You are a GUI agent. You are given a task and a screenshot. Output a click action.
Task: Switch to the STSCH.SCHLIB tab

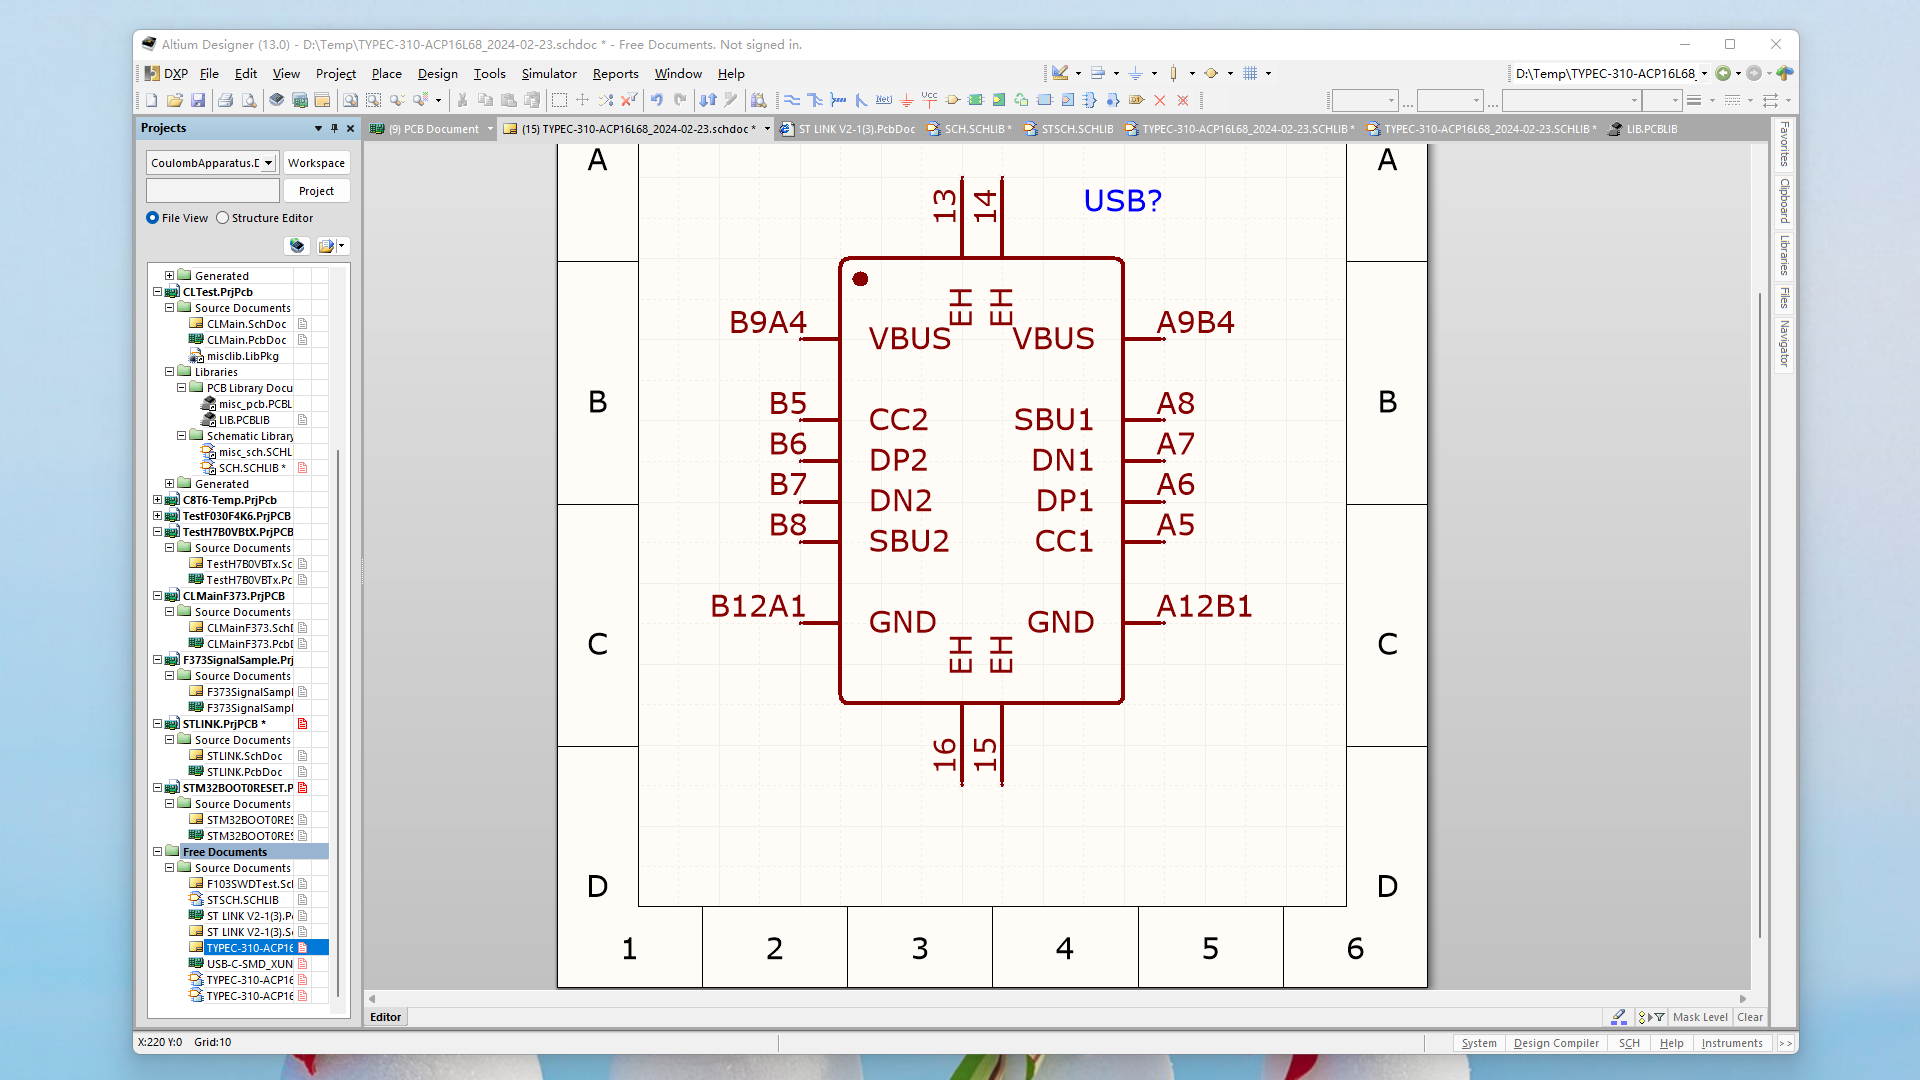click(1076, 129)
